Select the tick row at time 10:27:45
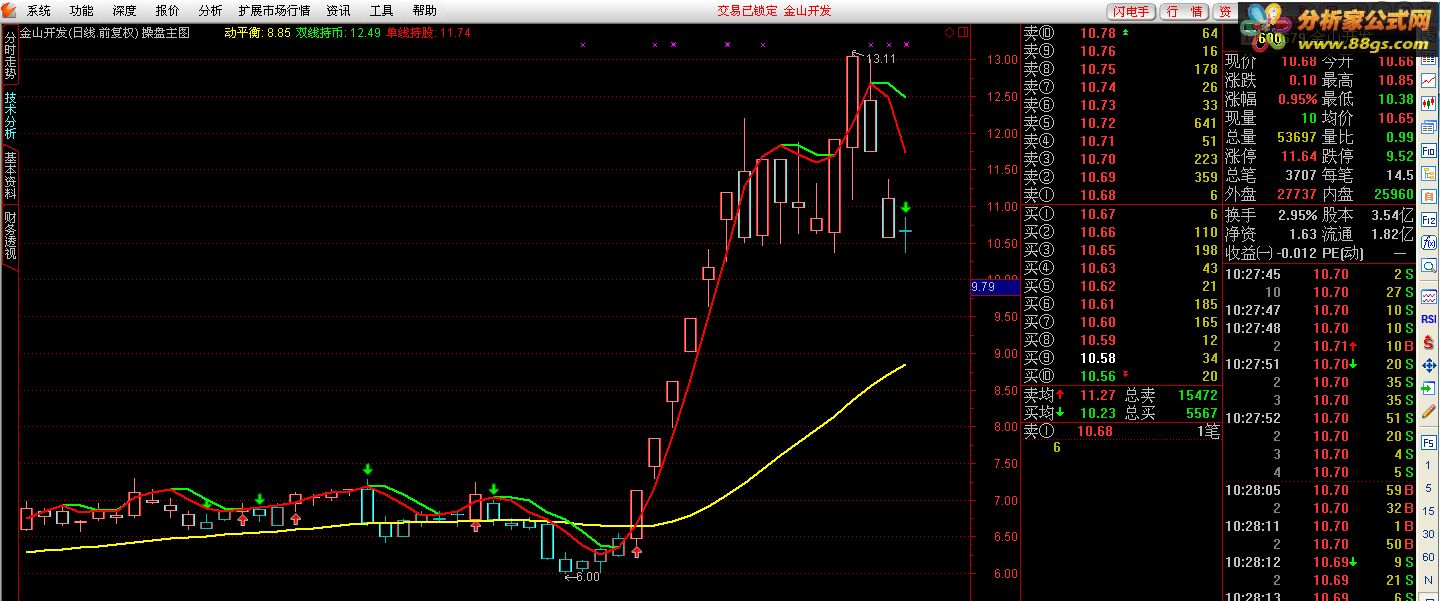1440x601 pixels. tap(1320, 274)
